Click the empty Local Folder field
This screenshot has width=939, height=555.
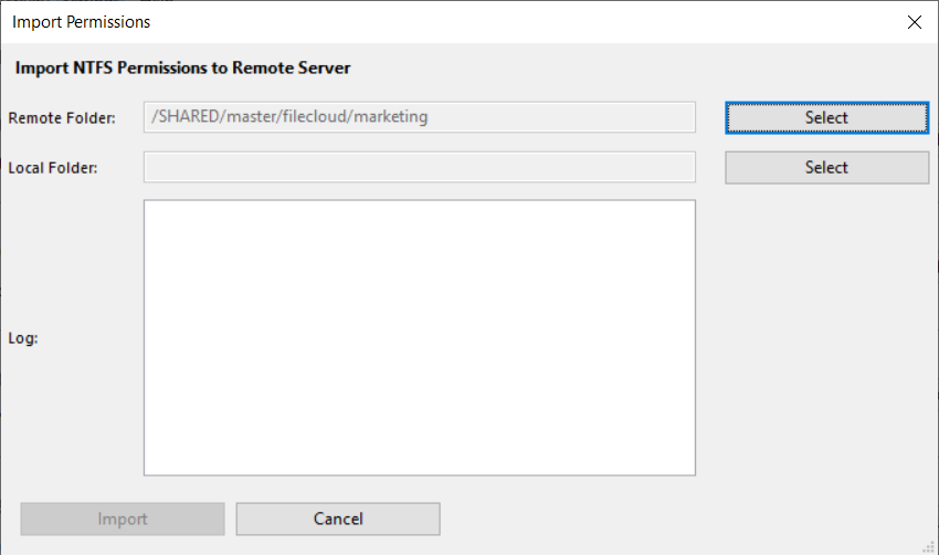[x=419, y=167]
